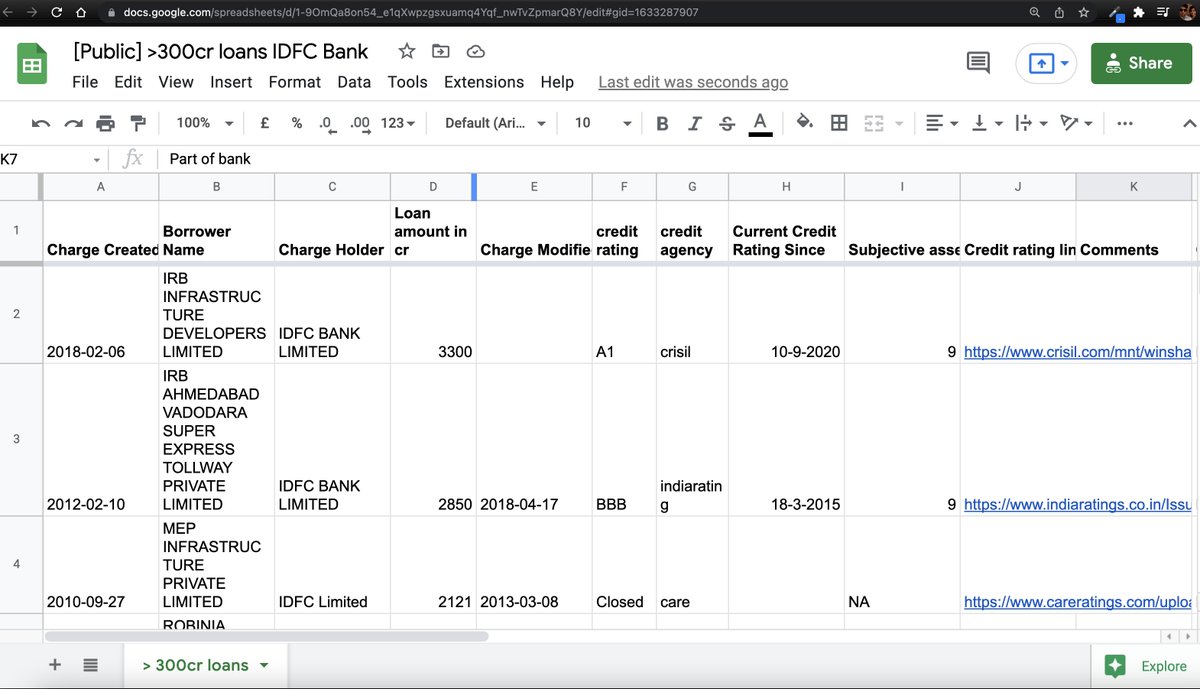Click the Present to meeting button
This screenshot has width=1200, height=689.
1046,63
